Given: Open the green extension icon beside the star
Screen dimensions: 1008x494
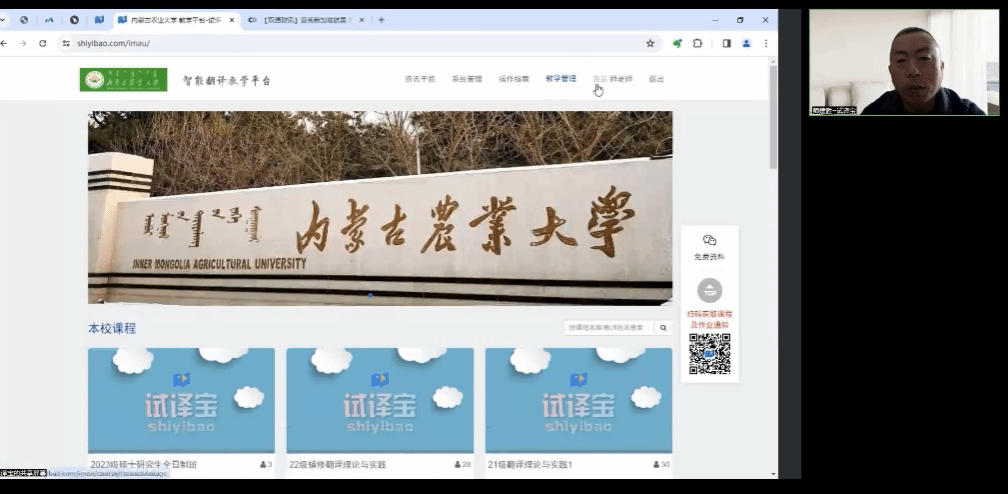Looking at the screenshot, I should (677, 43).
